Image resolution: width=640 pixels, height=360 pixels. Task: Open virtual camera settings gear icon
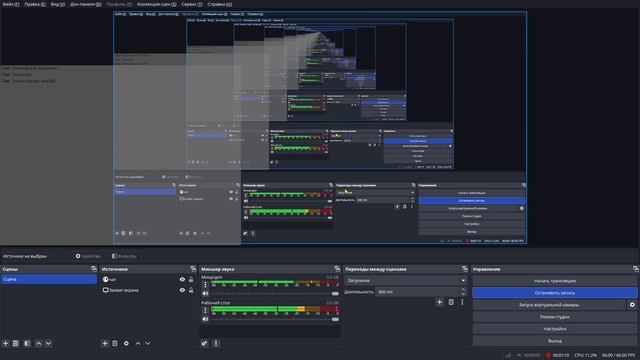coord(632,304)
